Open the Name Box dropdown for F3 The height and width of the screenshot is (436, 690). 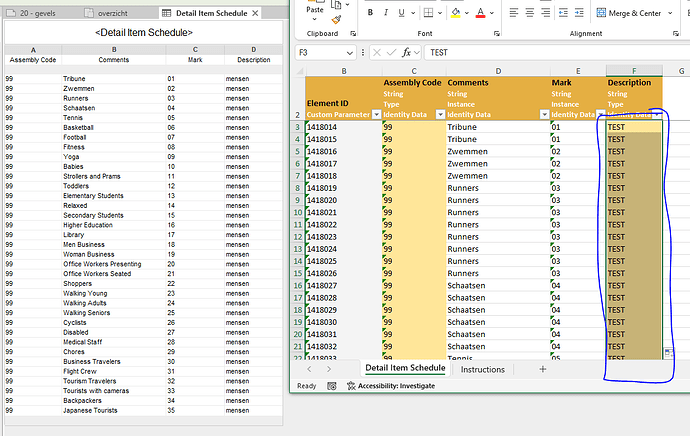tap(351, 52)
